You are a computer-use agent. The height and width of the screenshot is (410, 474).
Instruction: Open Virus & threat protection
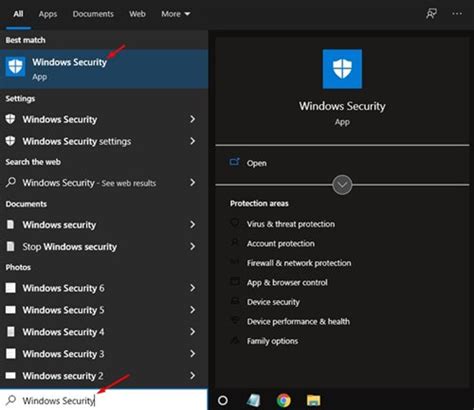291,224
